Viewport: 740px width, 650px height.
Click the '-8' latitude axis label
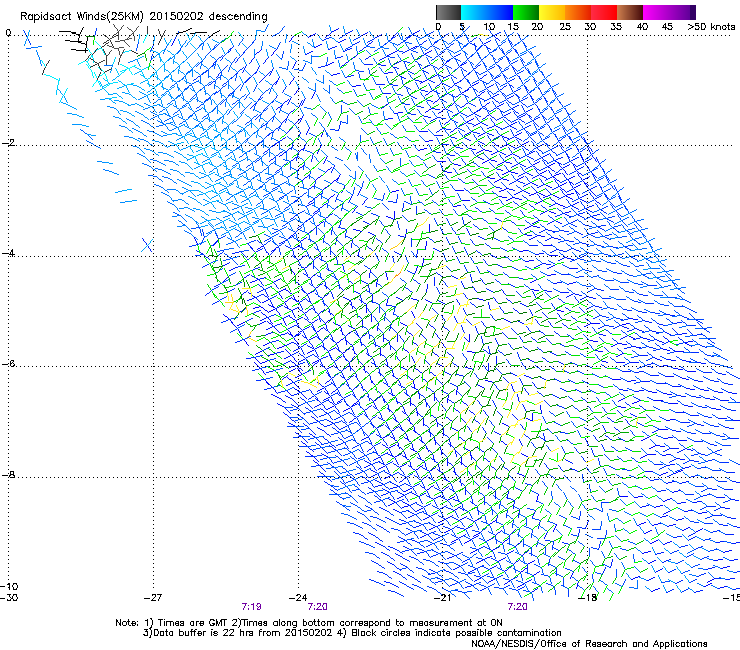8,474
